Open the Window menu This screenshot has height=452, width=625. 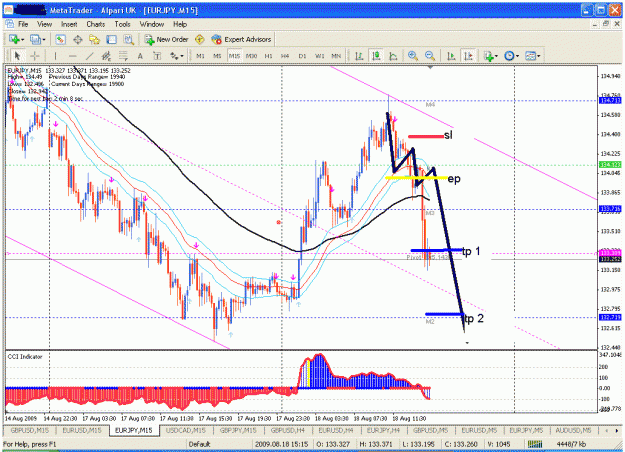(151, 24)
